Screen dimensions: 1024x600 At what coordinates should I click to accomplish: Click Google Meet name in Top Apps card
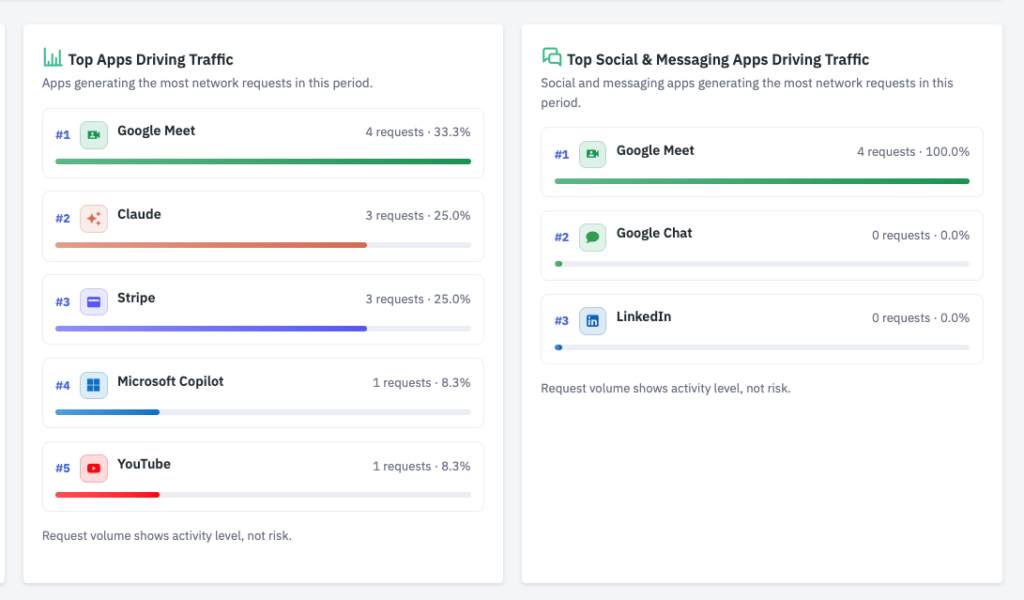point(156,131)
